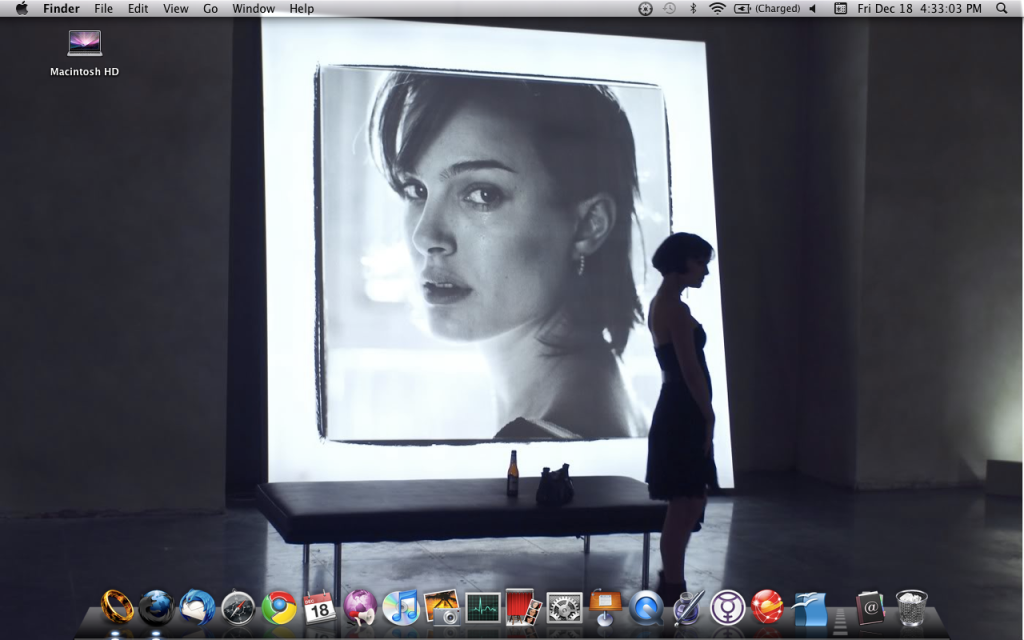Launch Firefox from the Dock
This screenshot has height=640, width=1024.
pos(156,607)
